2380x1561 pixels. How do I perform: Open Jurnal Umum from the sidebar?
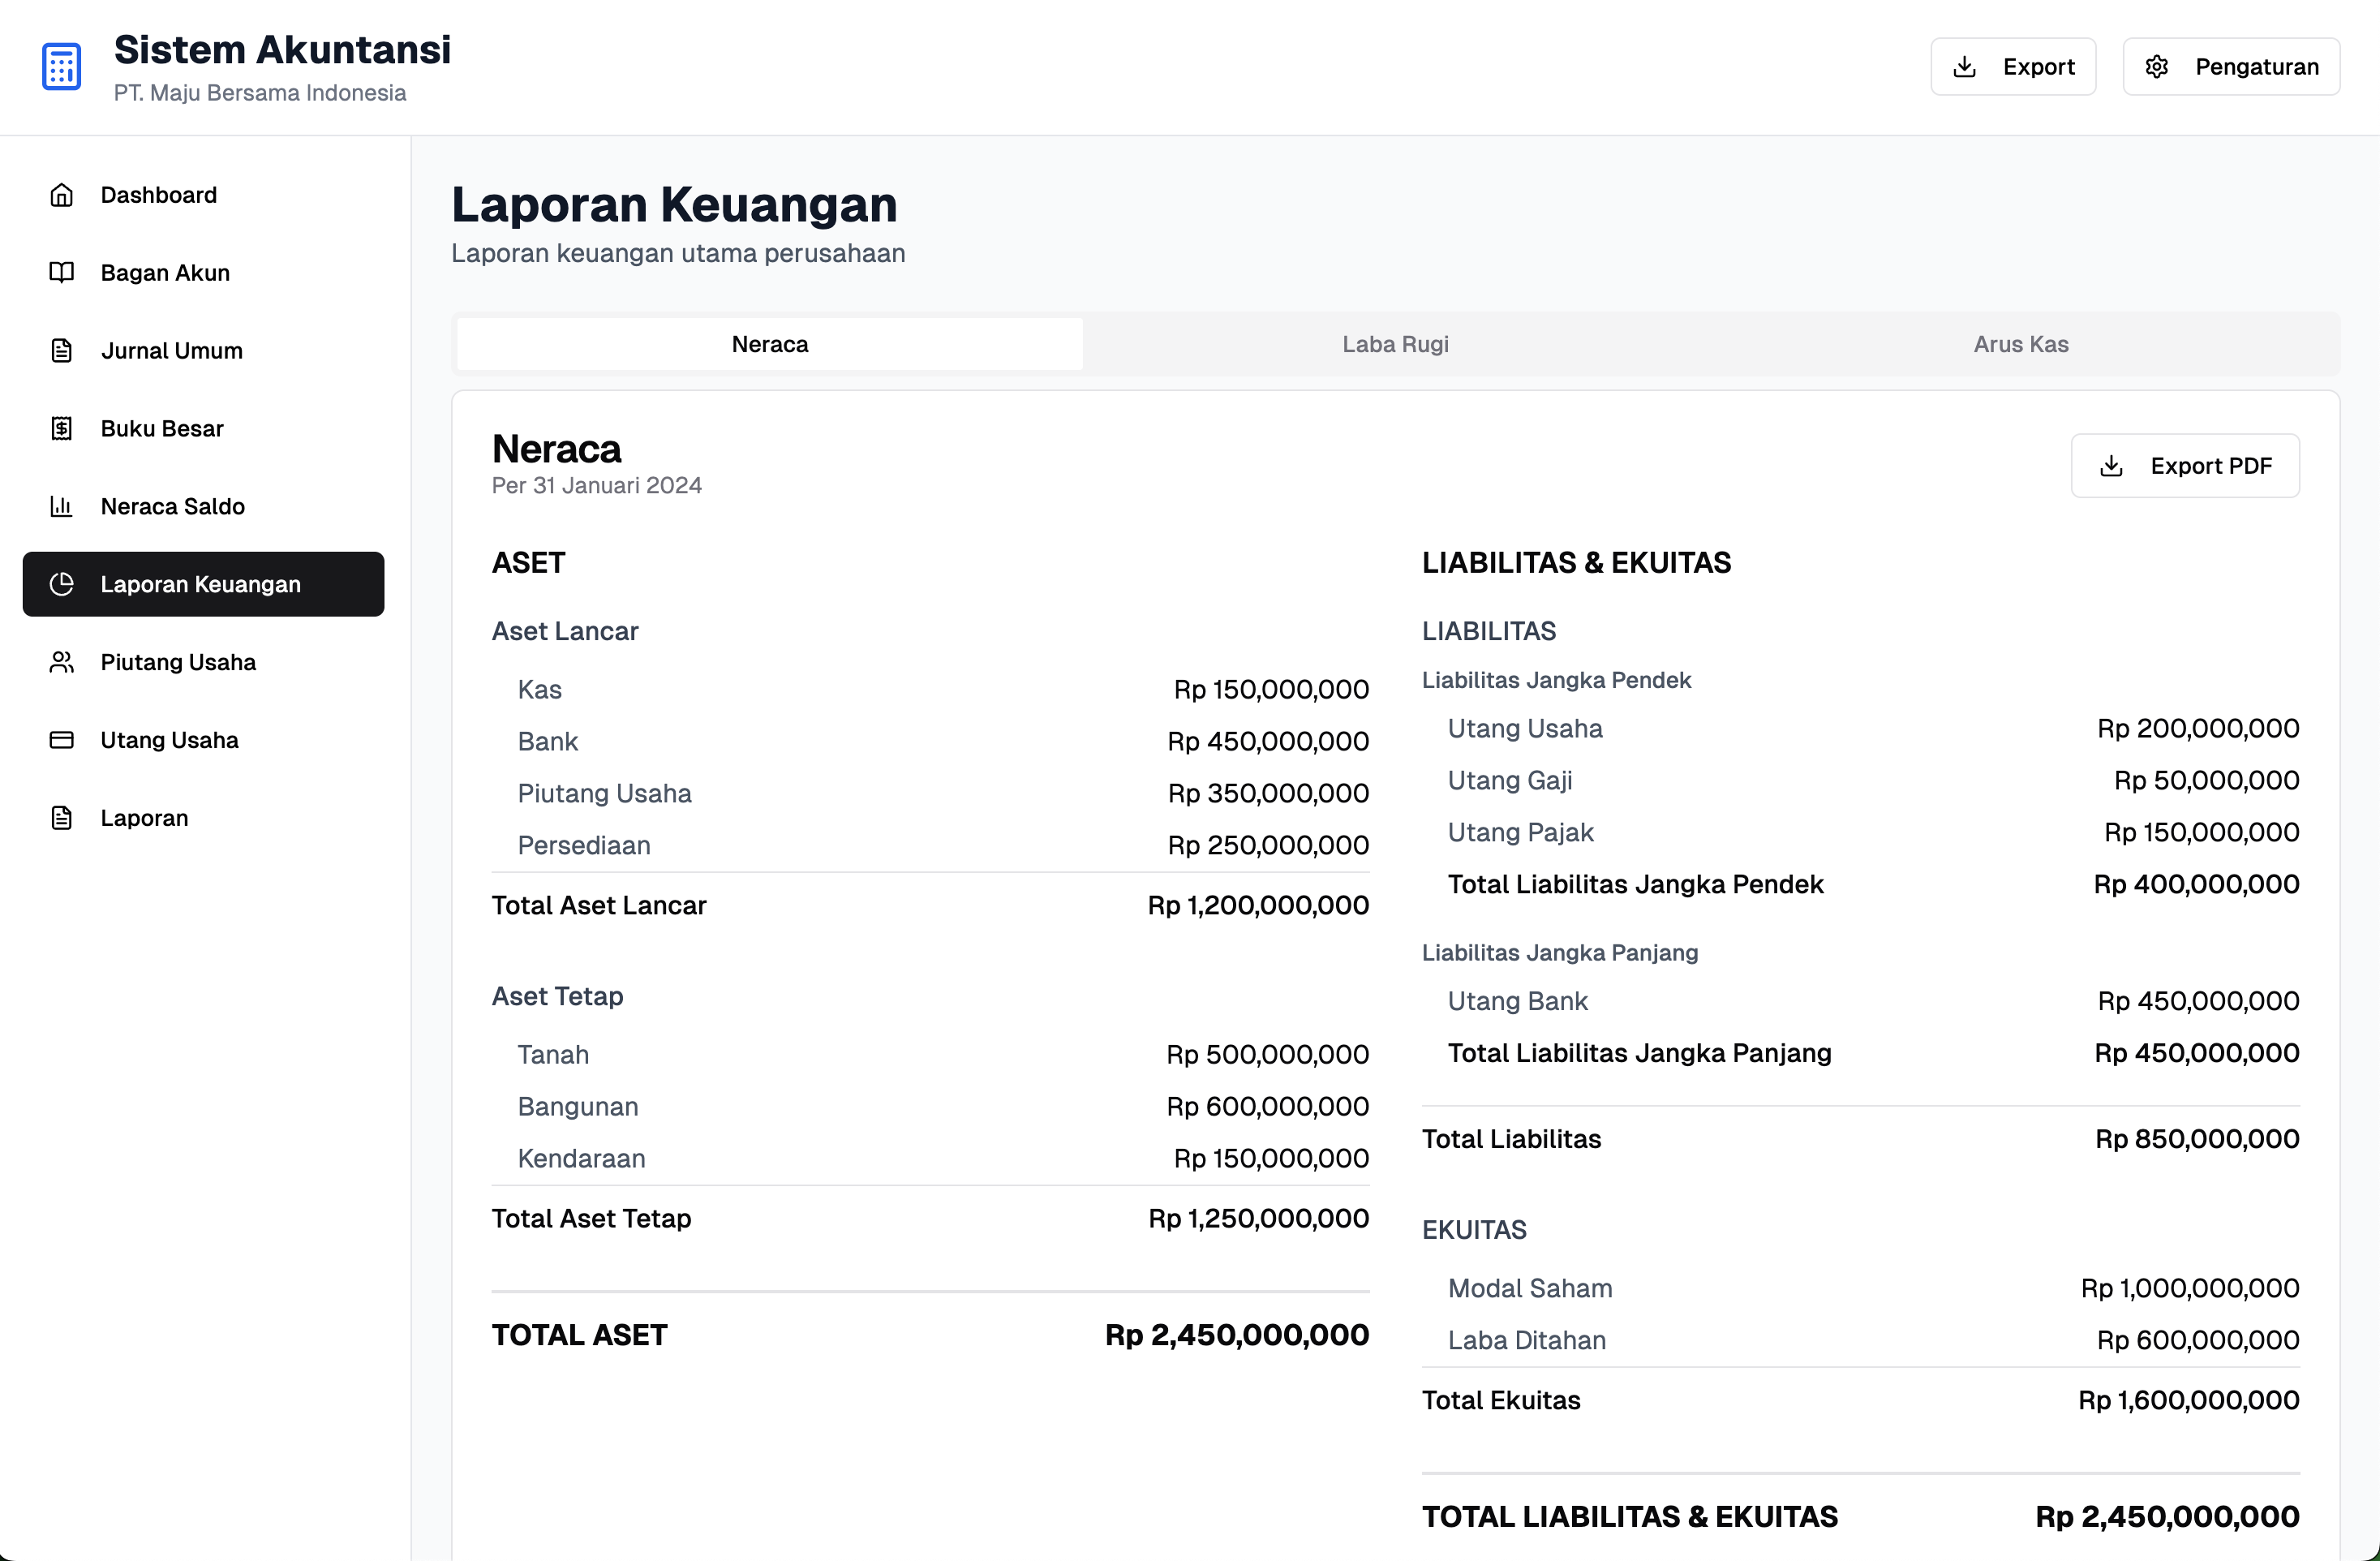pos(203,351)
